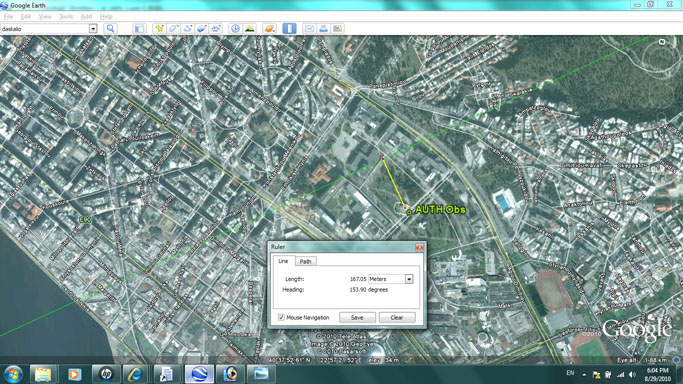Save the ruler measurement

(x=357, y=317)
